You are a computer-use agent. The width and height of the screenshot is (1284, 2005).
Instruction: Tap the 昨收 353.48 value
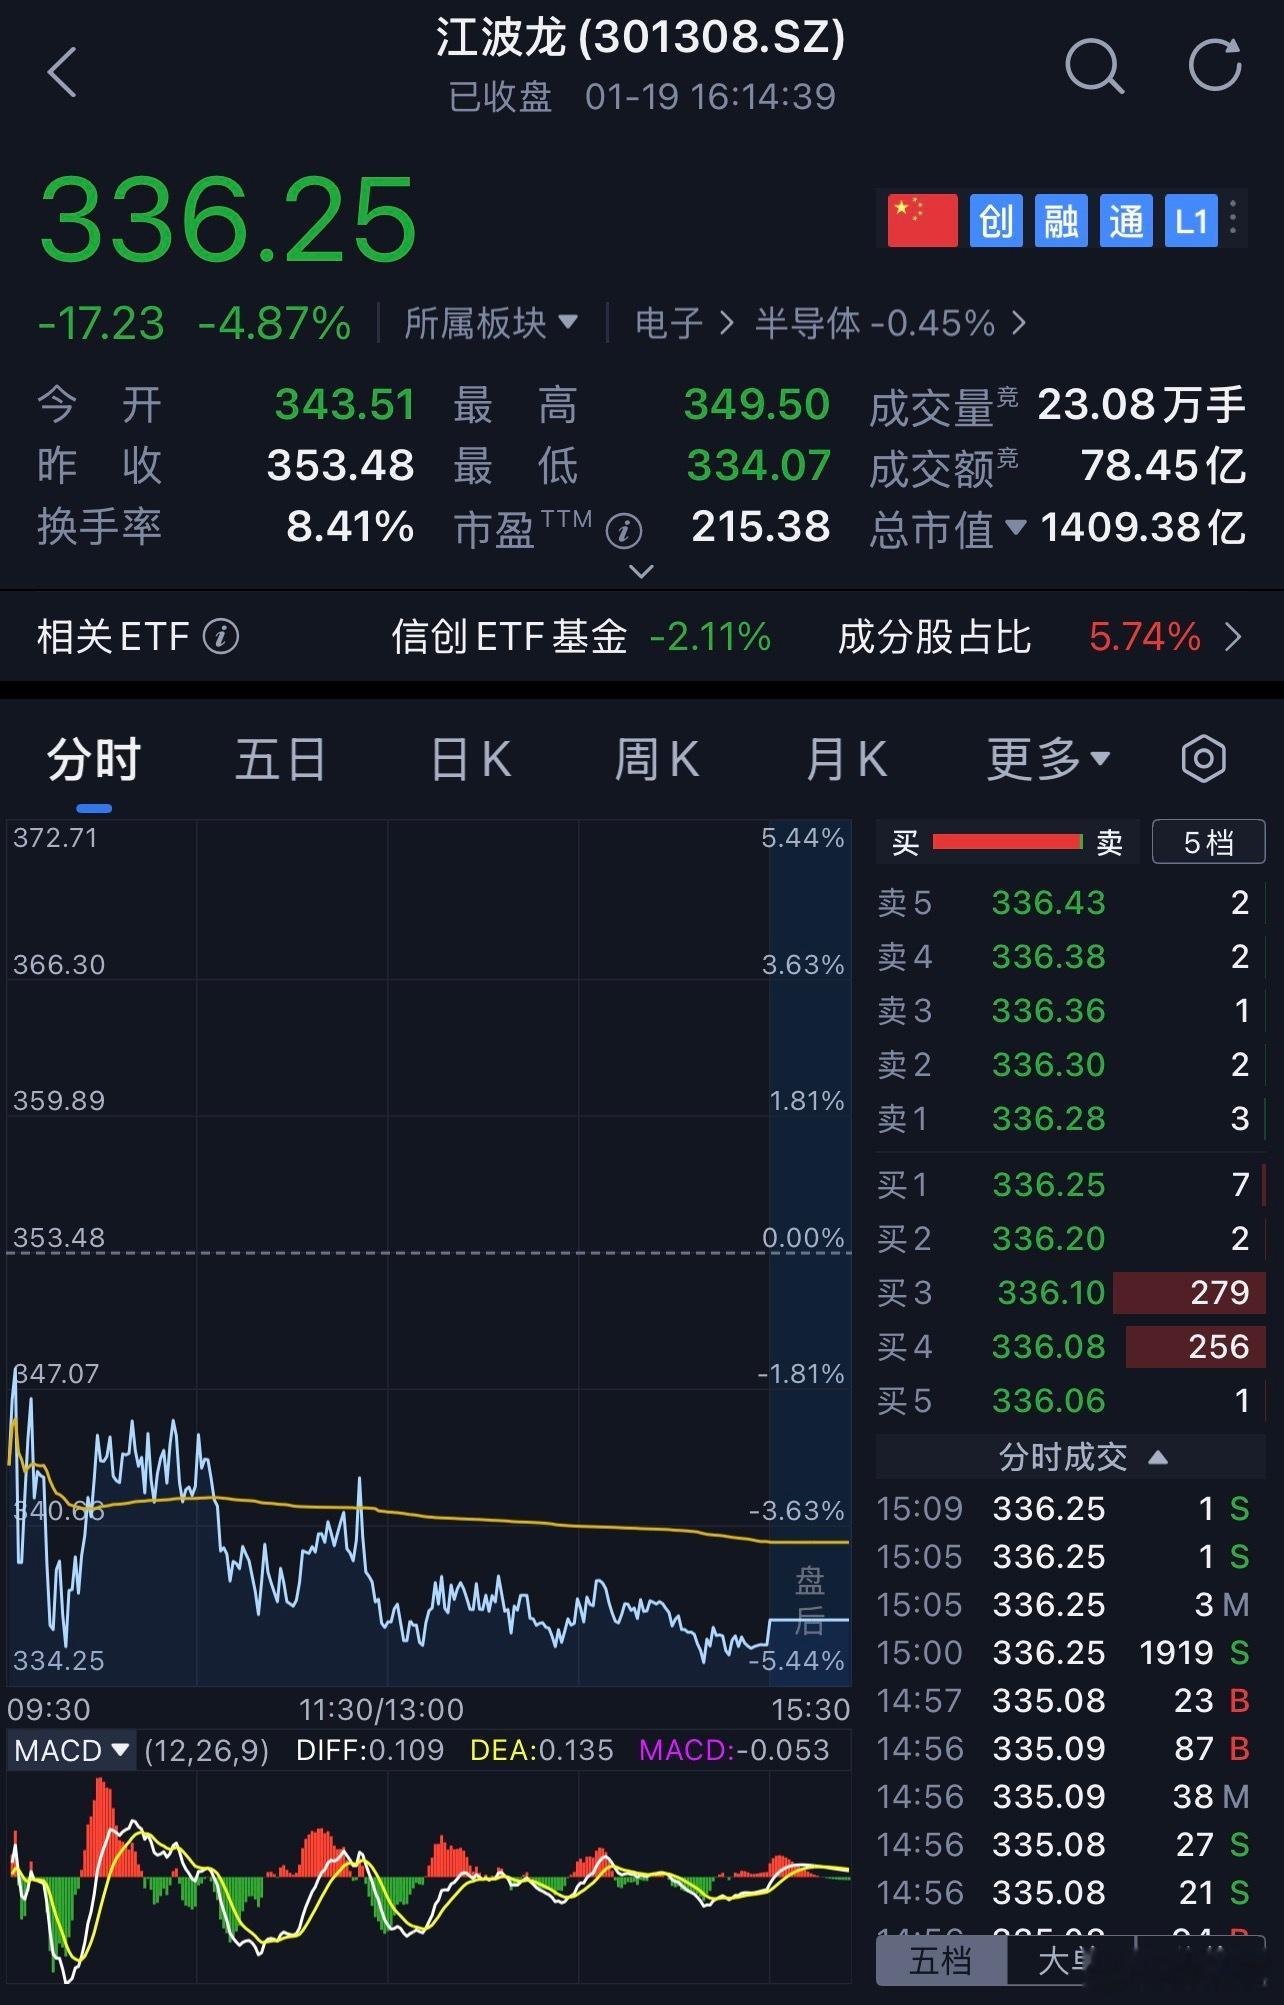point(340,466)
